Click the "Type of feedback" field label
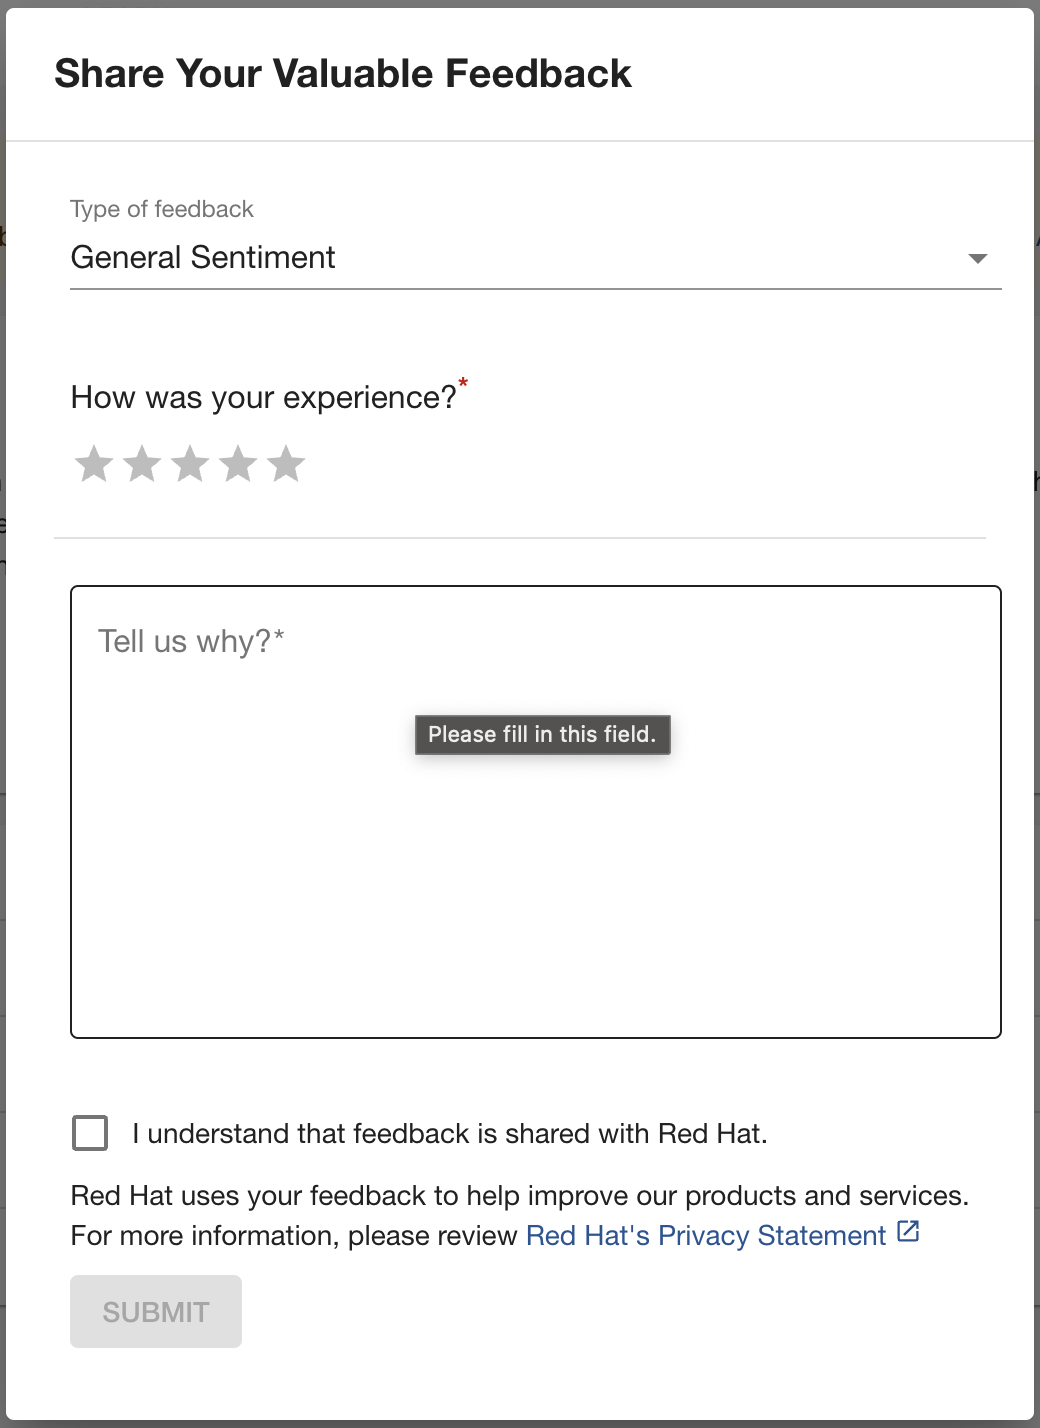This screenshot has height=1428, width=1040. (x=162, y=209)
